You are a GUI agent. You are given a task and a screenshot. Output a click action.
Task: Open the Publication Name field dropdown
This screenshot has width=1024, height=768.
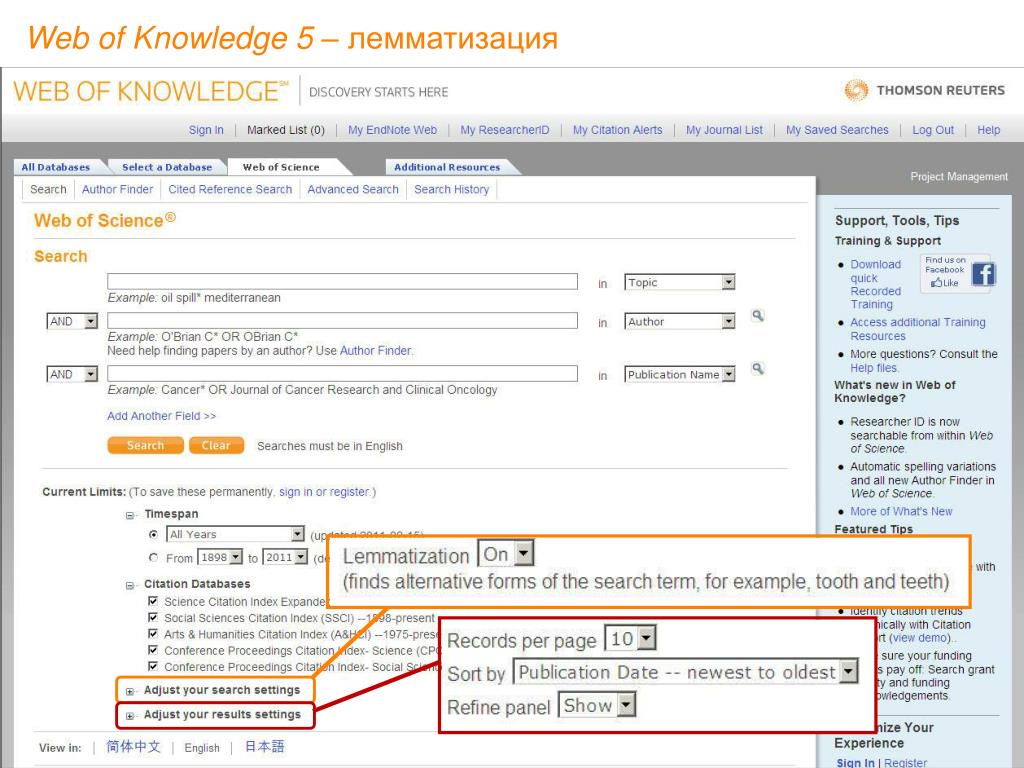pyautogui.click(x=680, y=374)
